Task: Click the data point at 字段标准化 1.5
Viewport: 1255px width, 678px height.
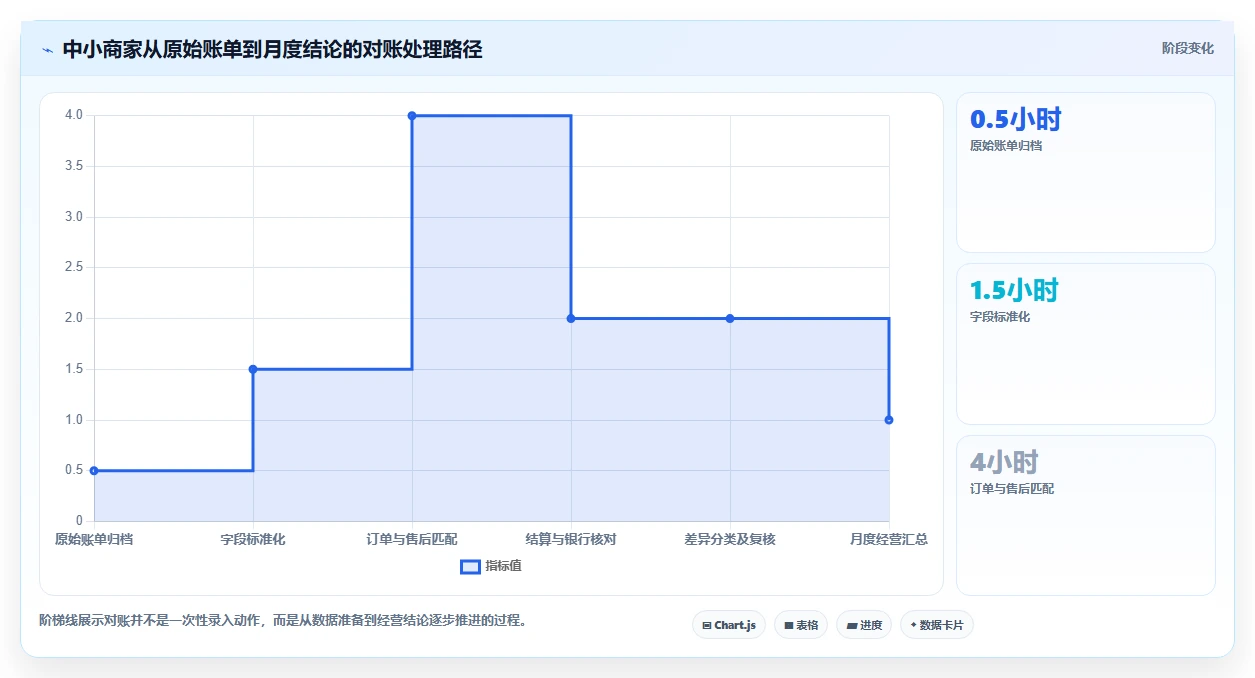Action: 253,369
